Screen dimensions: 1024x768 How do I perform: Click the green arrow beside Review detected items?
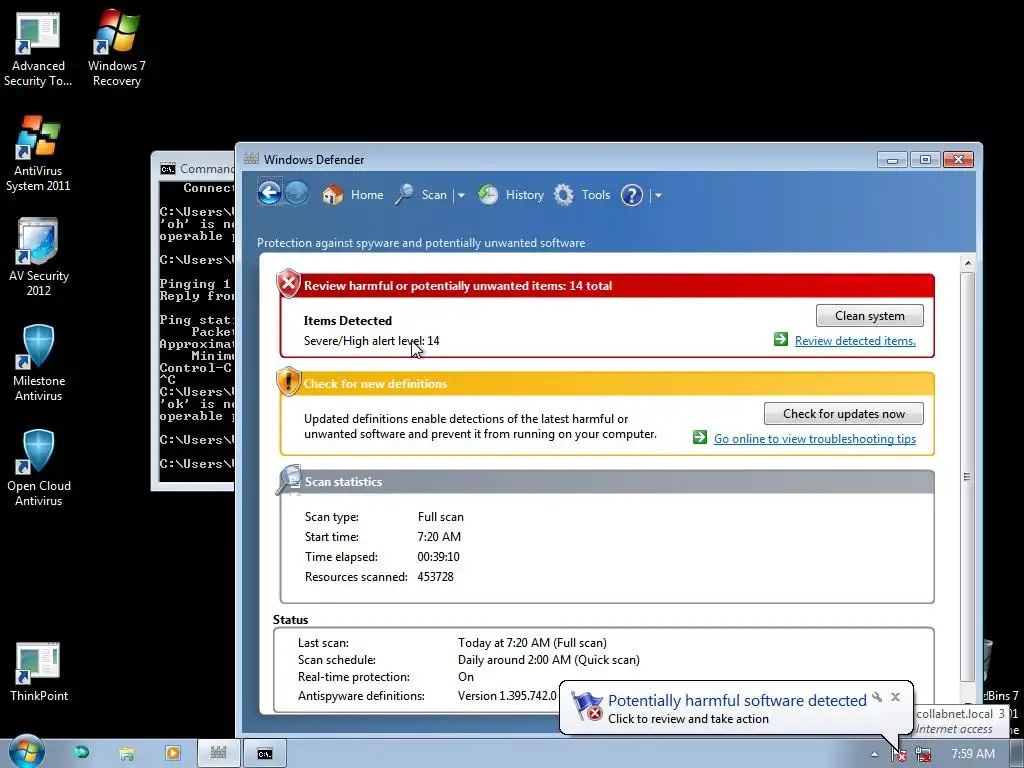(780, 339)
